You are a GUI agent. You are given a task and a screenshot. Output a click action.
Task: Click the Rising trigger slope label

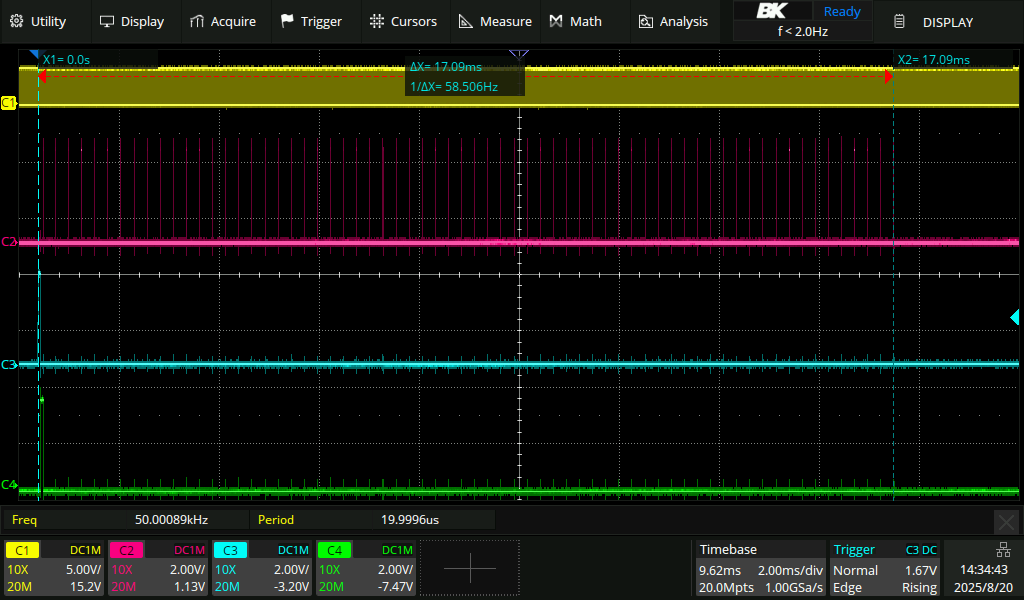920,587
